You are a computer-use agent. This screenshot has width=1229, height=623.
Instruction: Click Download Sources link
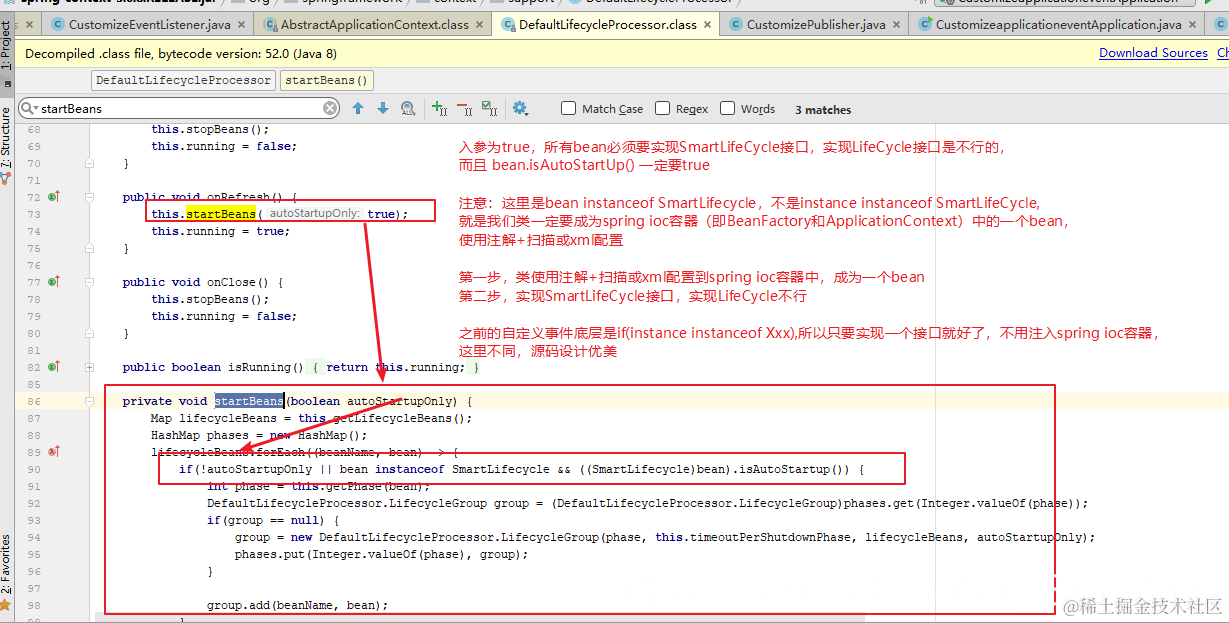(x=1153, y=53)
